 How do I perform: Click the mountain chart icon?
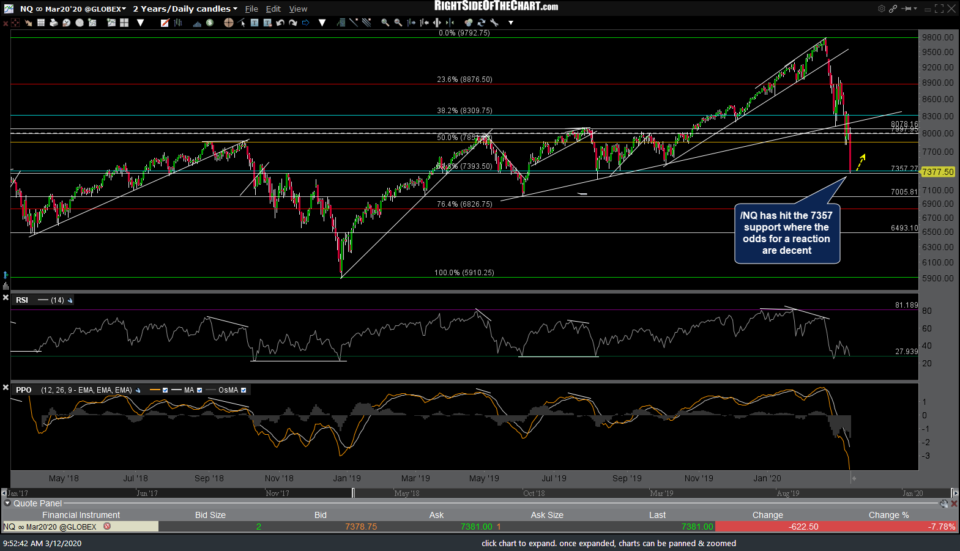[197, 23]
